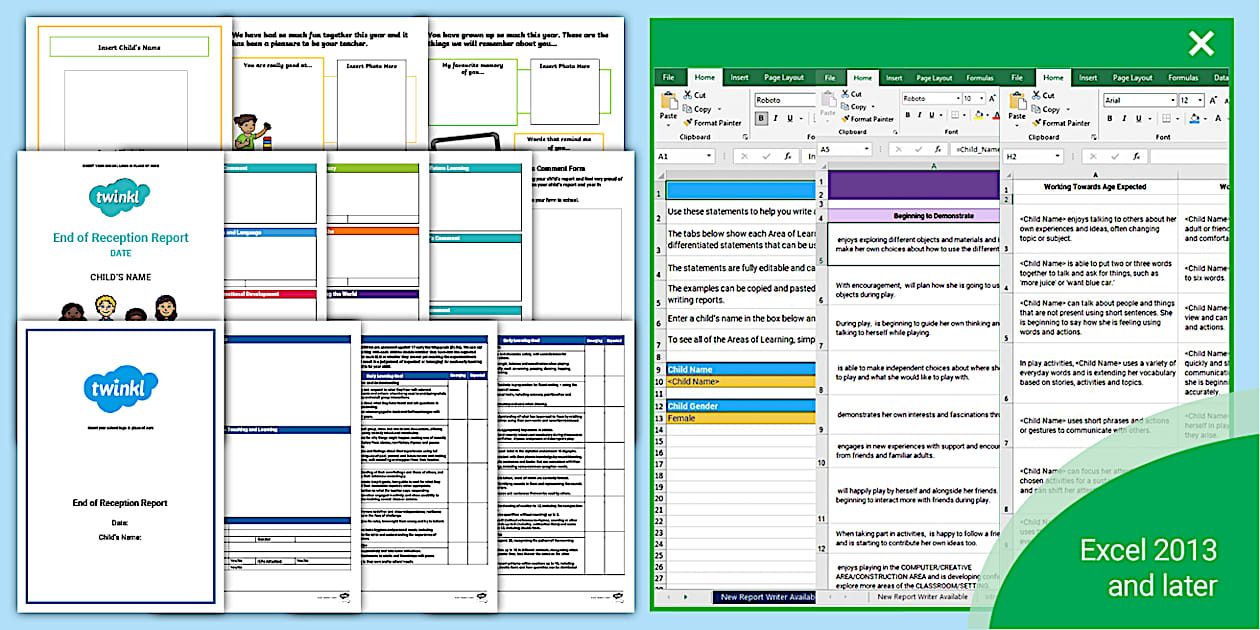This screenshot has height=630, width=1260.
Task: Click the Borders icon in the Font group
Action: [1167, 119]
